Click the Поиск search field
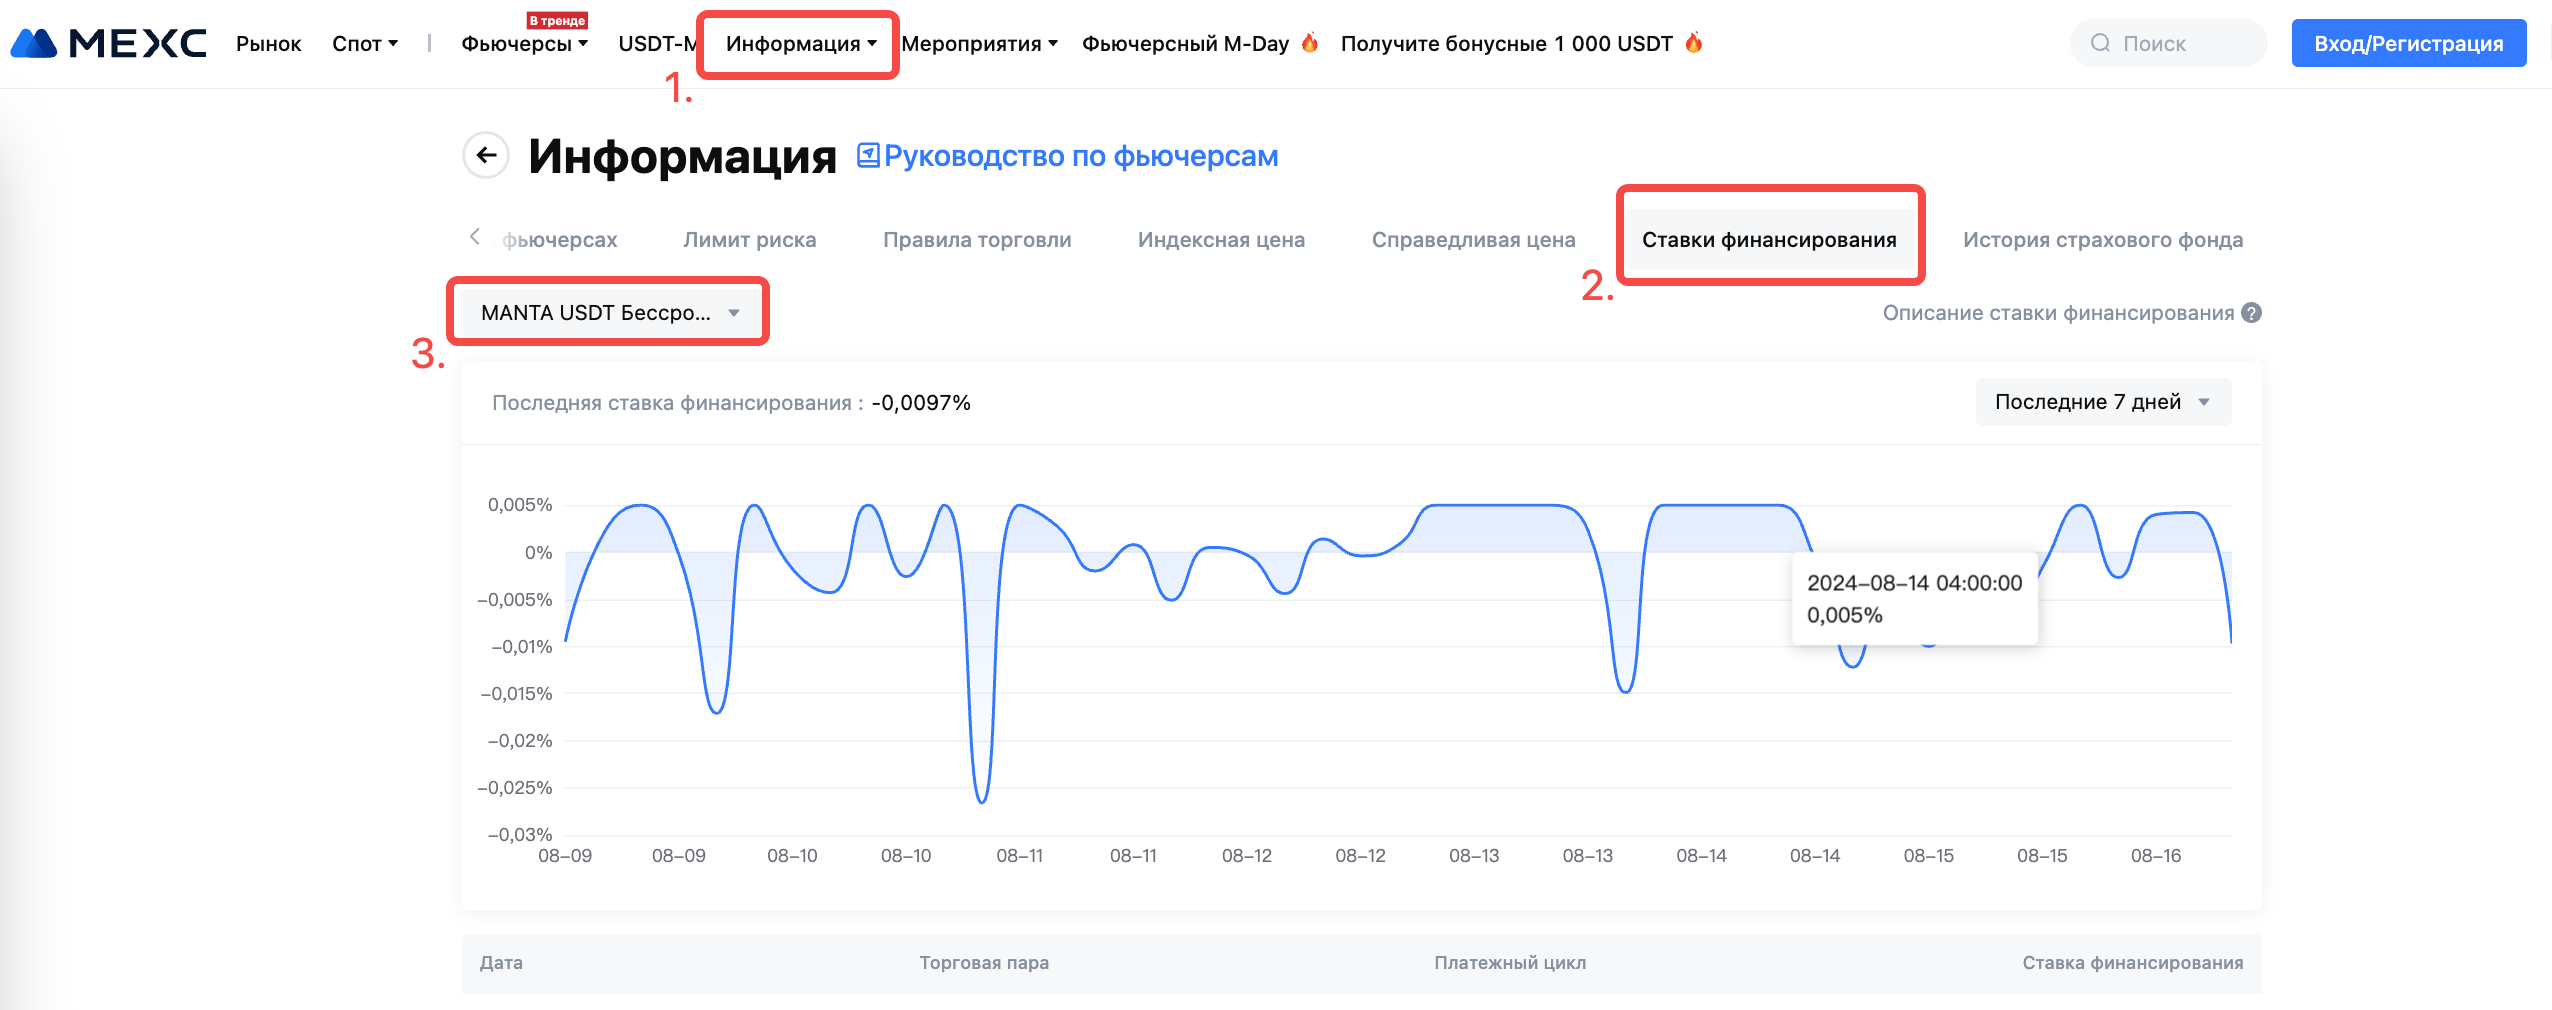The image size is (2552, 1010). click(2180, 44)
